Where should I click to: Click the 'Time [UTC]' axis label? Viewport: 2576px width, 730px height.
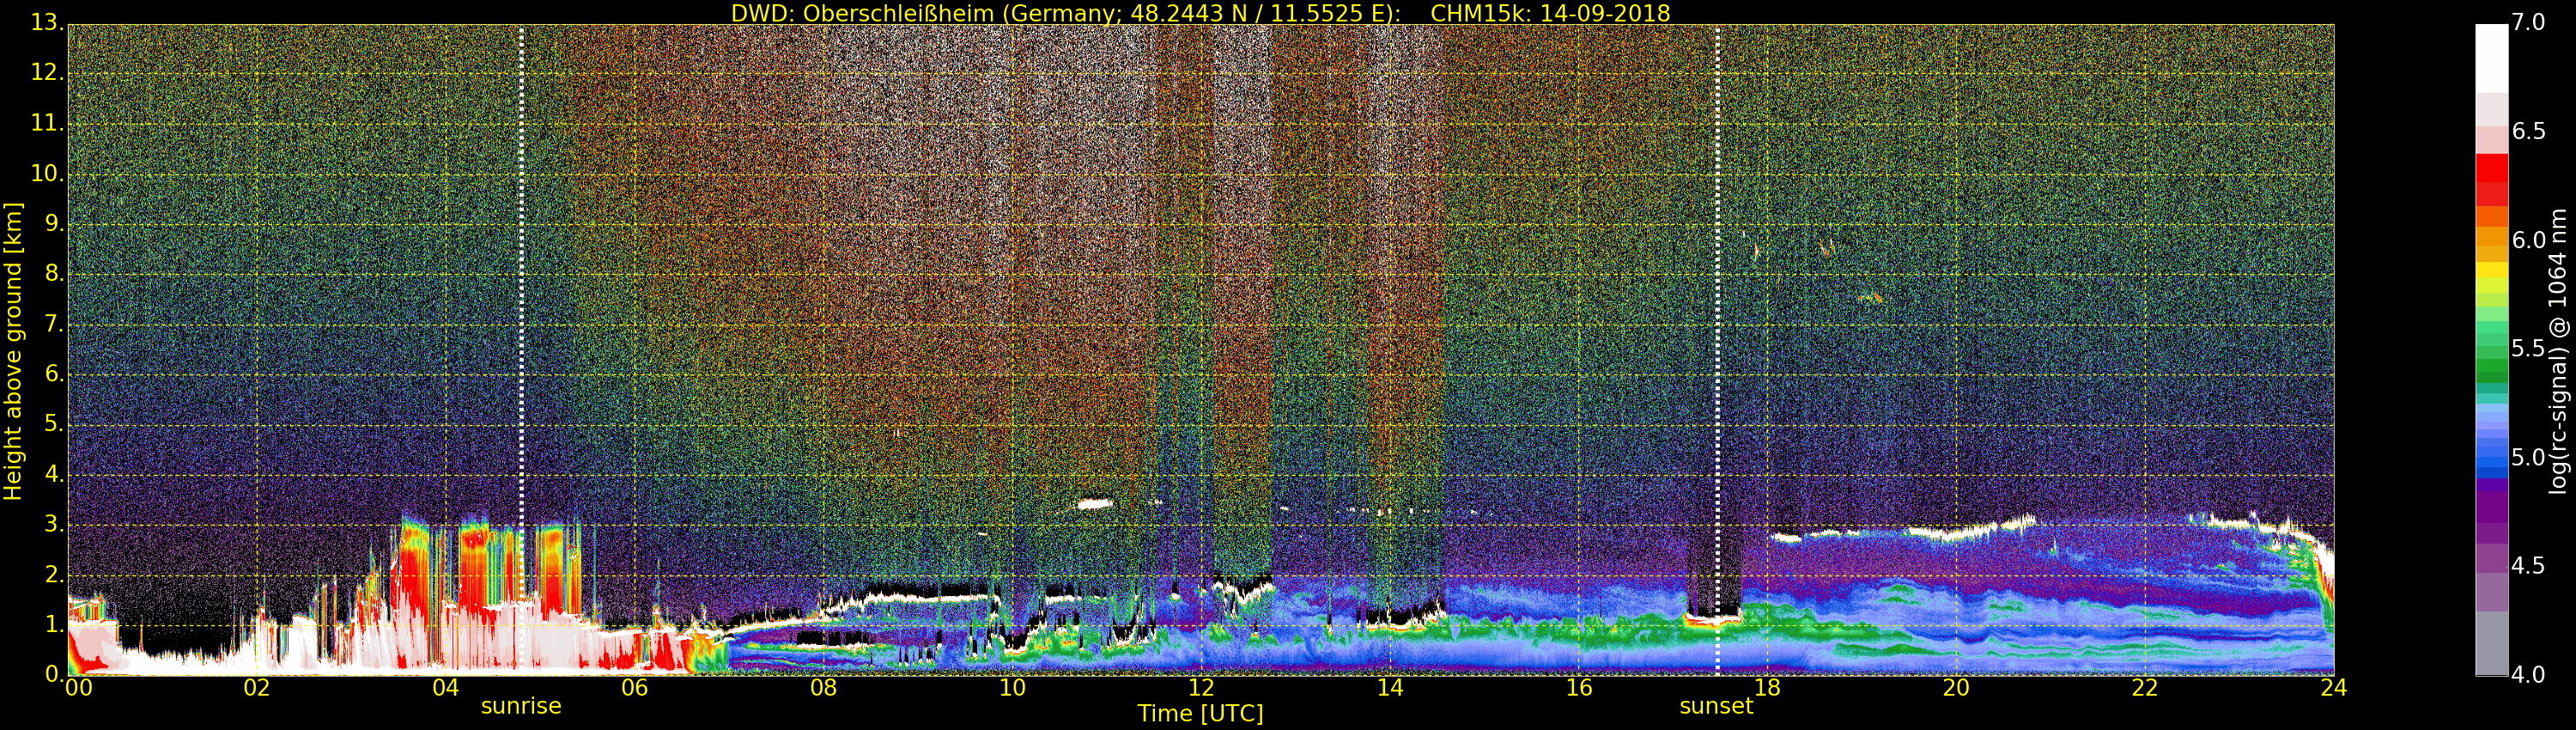[1200, 714]
